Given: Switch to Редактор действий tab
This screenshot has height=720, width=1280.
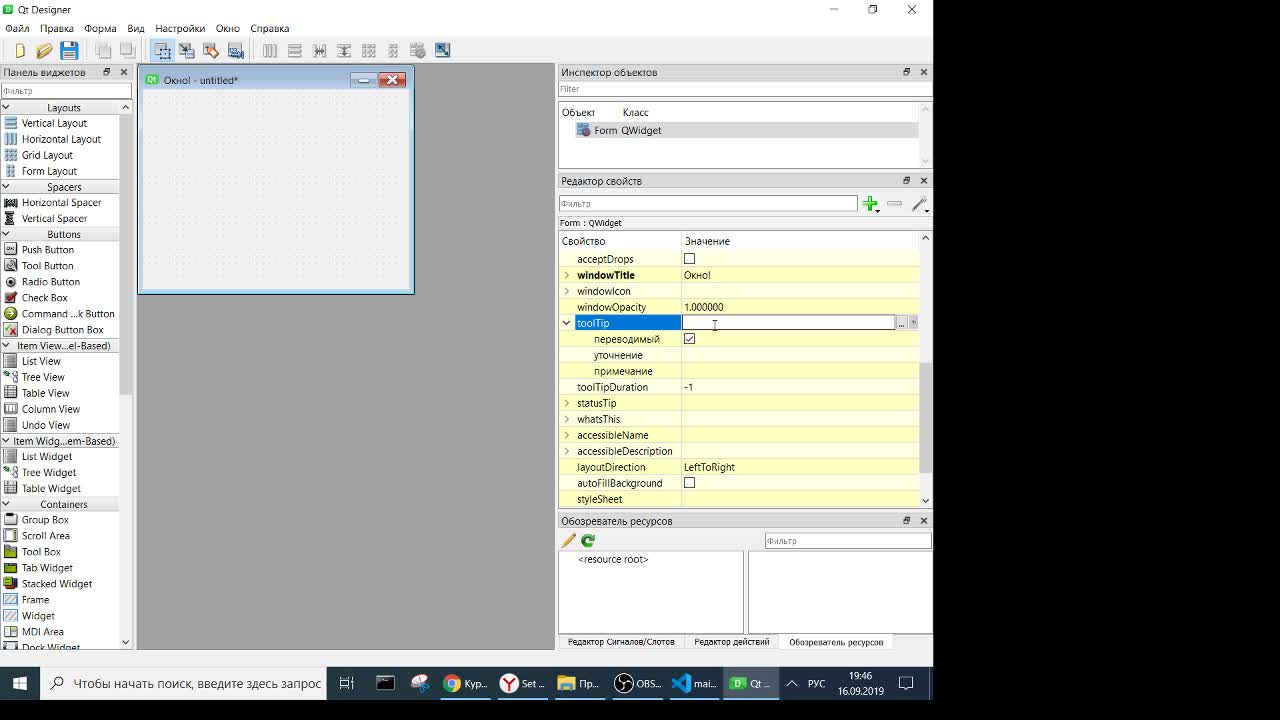Looking at the screenshot, I should 732,642.
